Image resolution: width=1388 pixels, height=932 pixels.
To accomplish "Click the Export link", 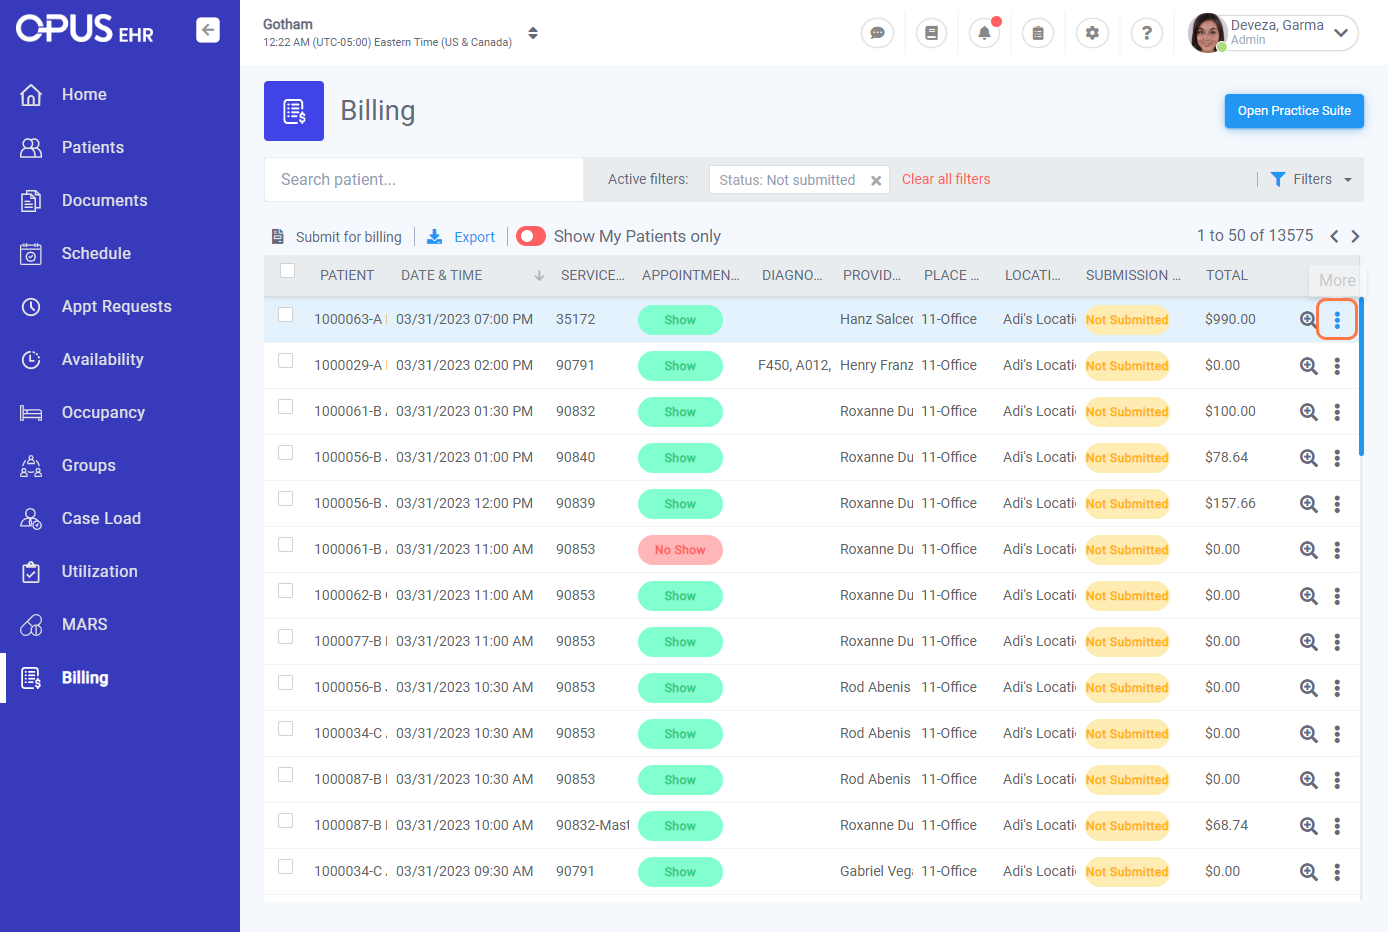I will tap(474, 237).
